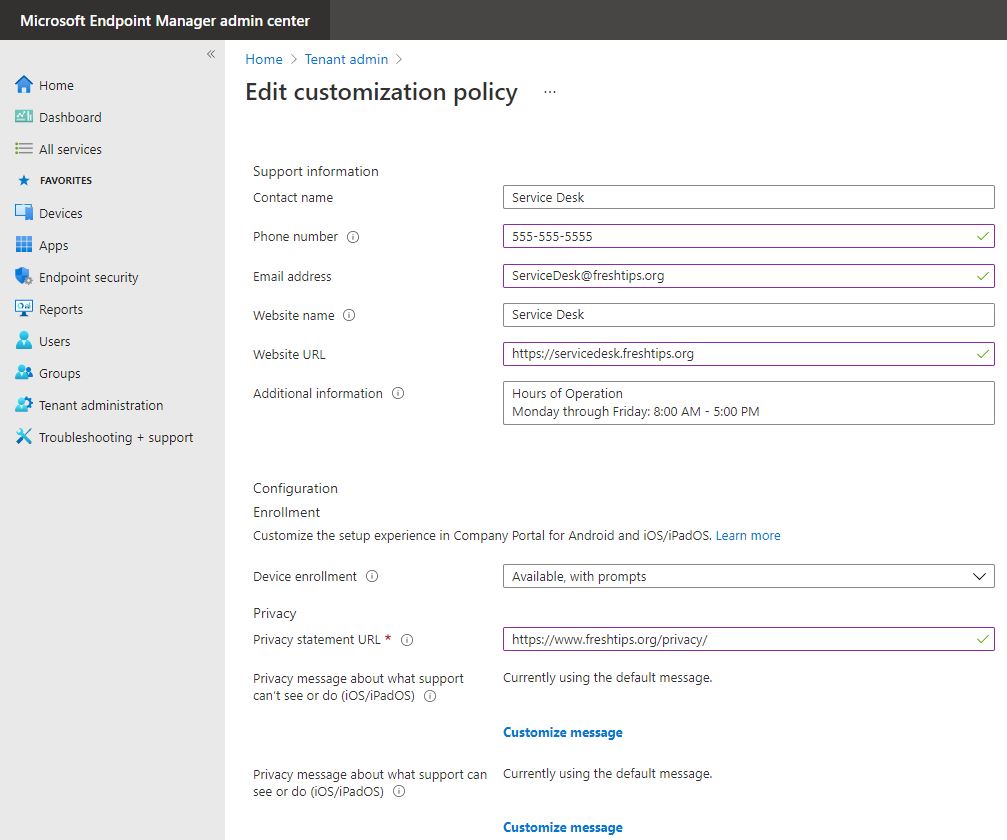Select Apps label in the sidebar

pos(53,246)
